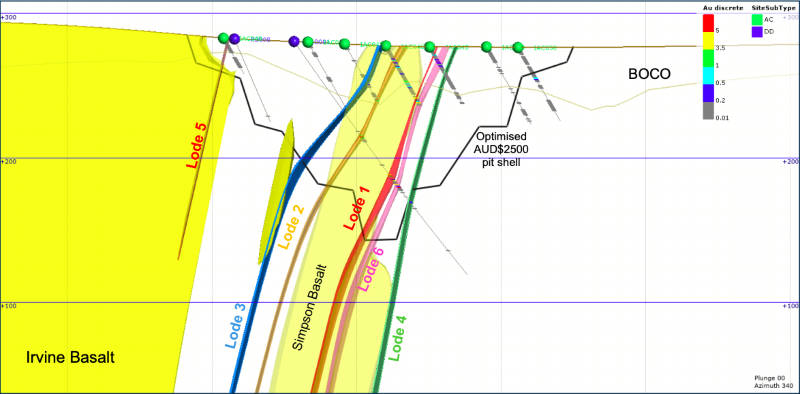Select the 'Lode 4' green label
Viewport: 800px width, 394px height.
click(398, 338)
